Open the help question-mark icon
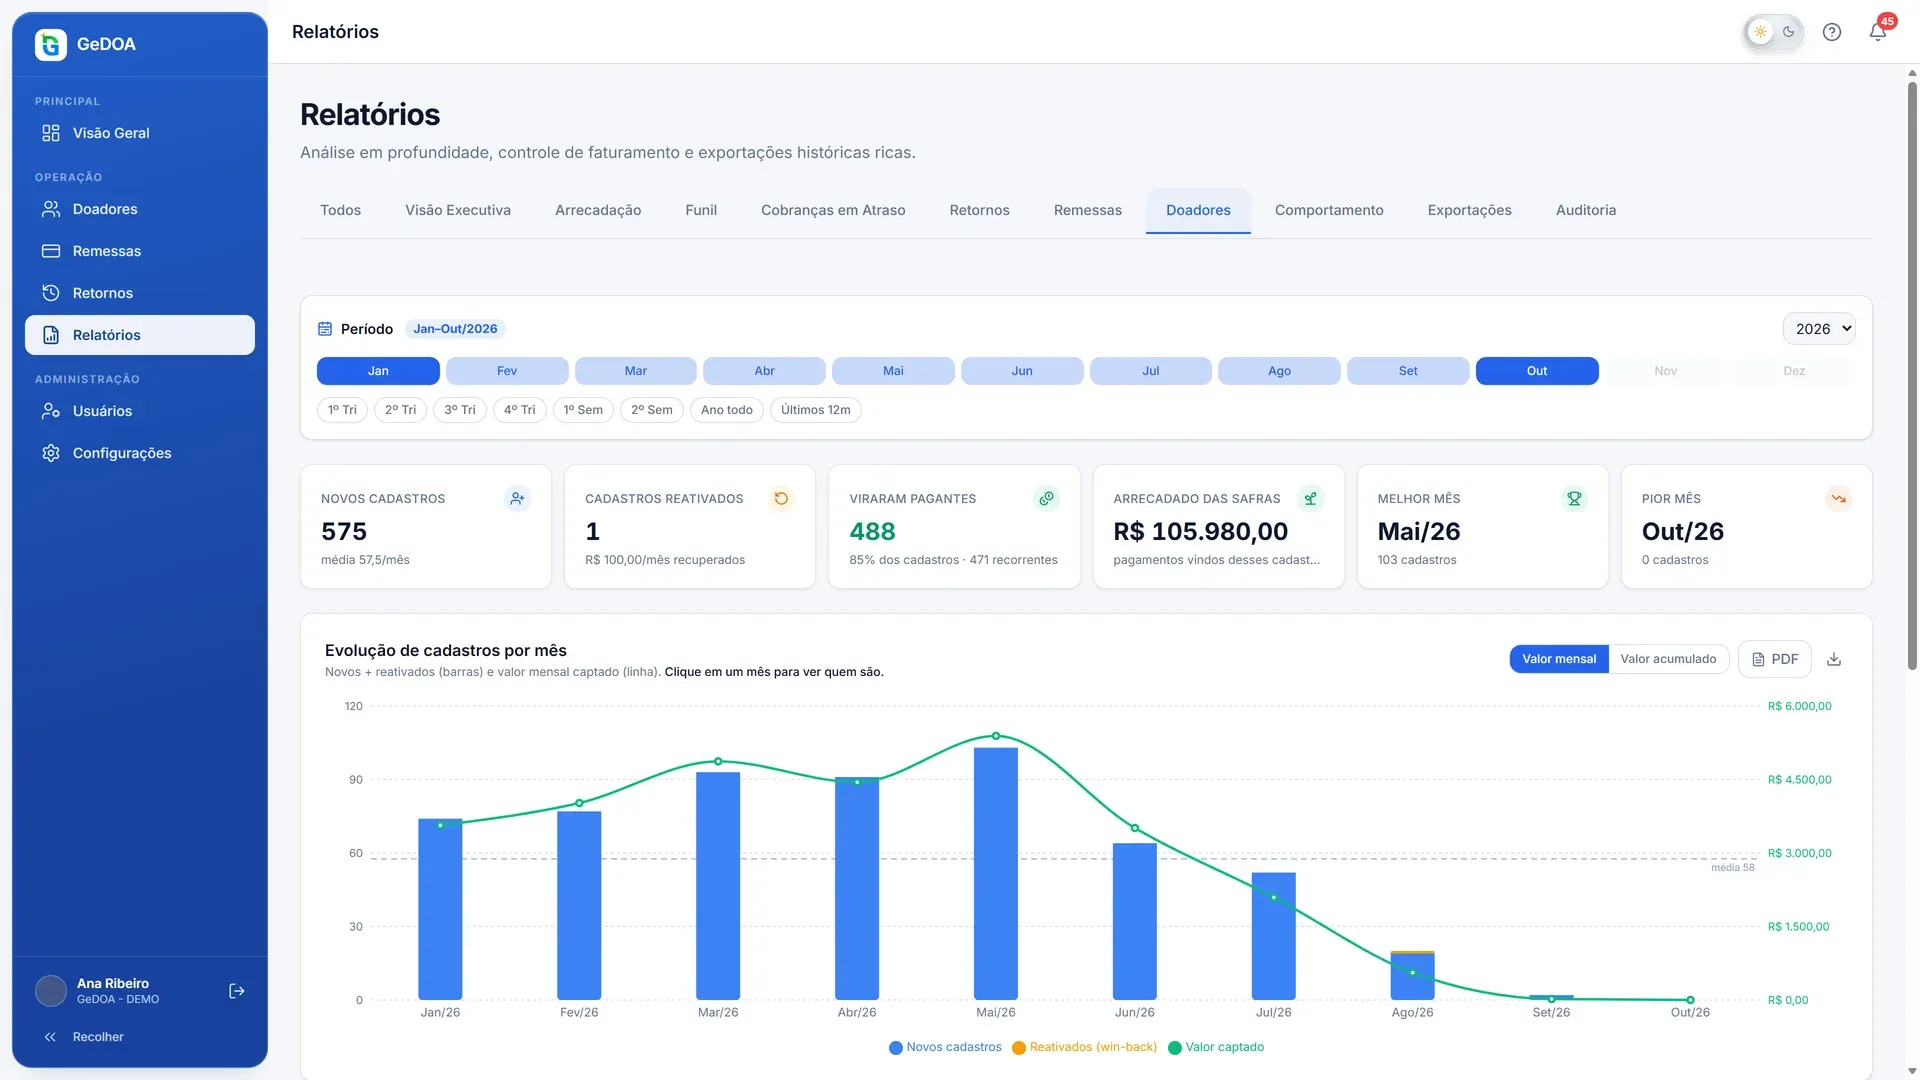1920x1080 pixels. tap(1832, 32)
